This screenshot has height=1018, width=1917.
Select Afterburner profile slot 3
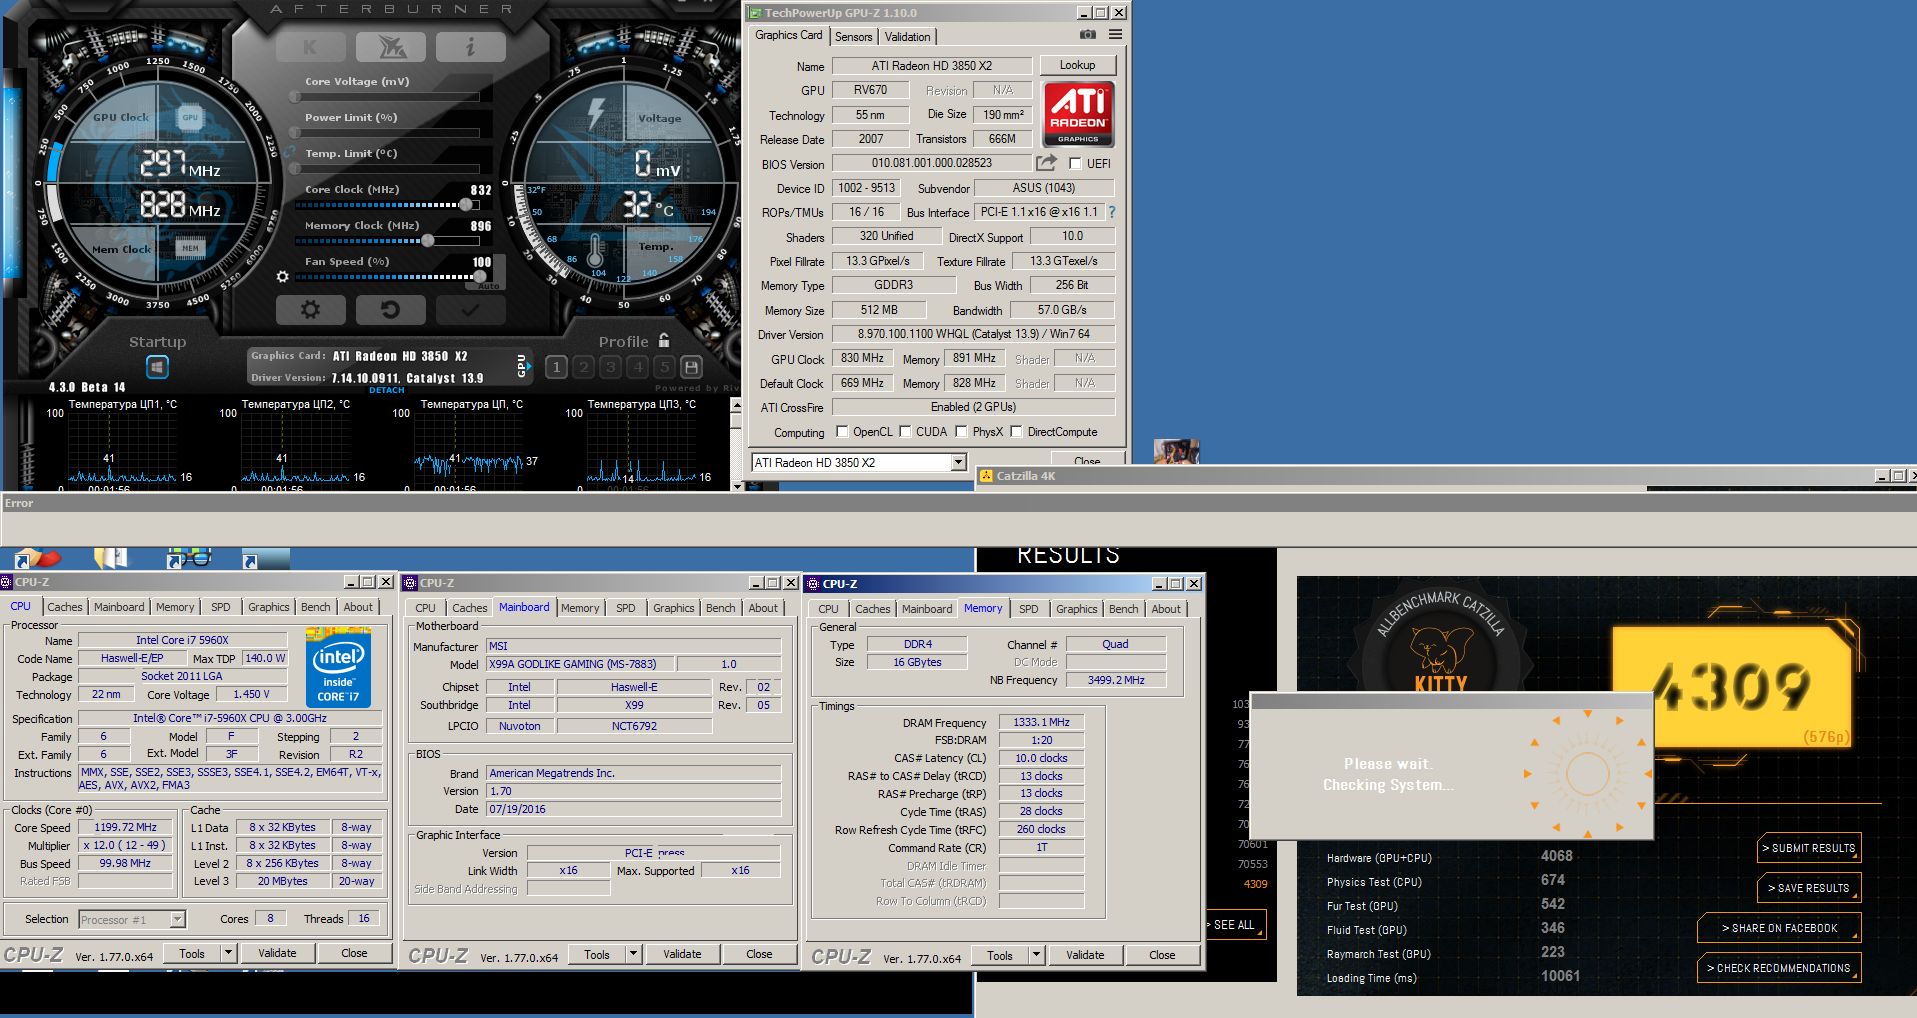coord(611,367)
